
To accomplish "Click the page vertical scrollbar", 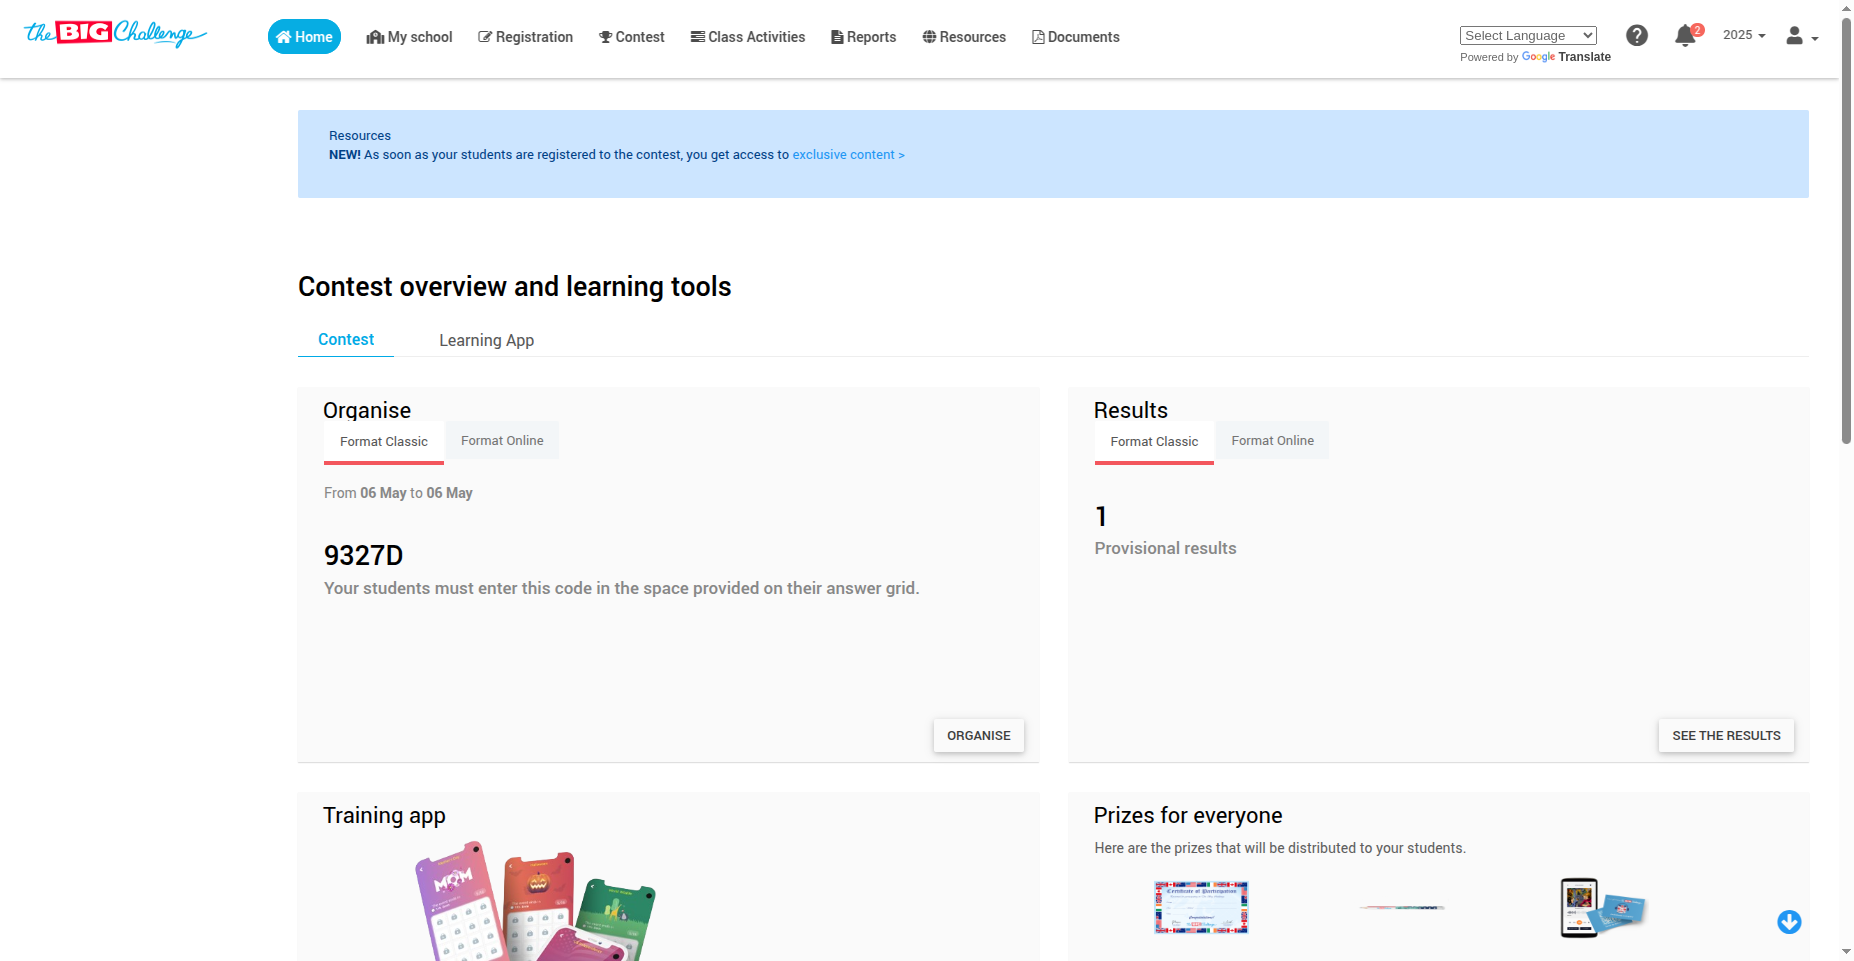I will click(1846, 230).
